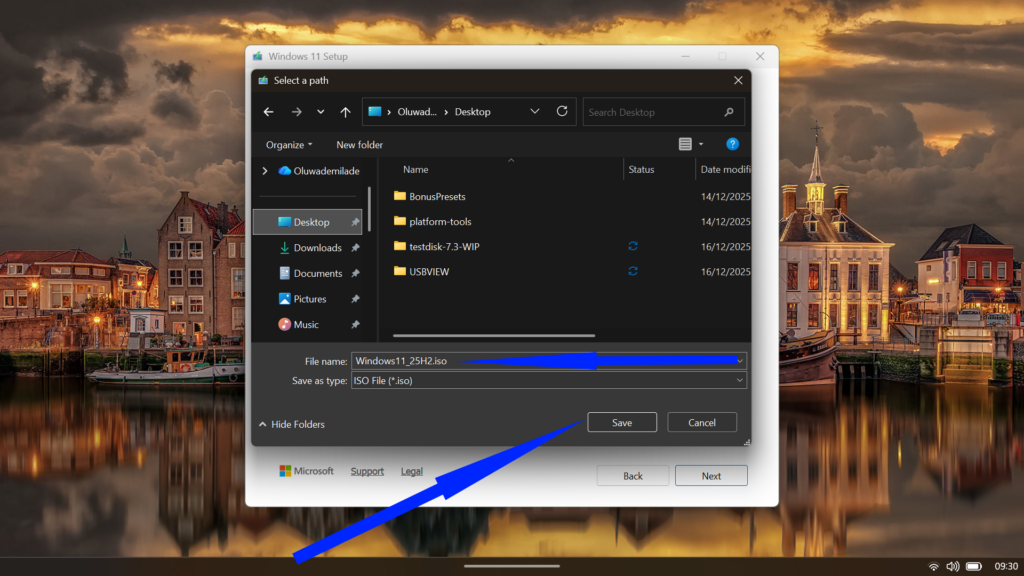Click the view layout icon

pyautogui.click(x=685, y=144)
